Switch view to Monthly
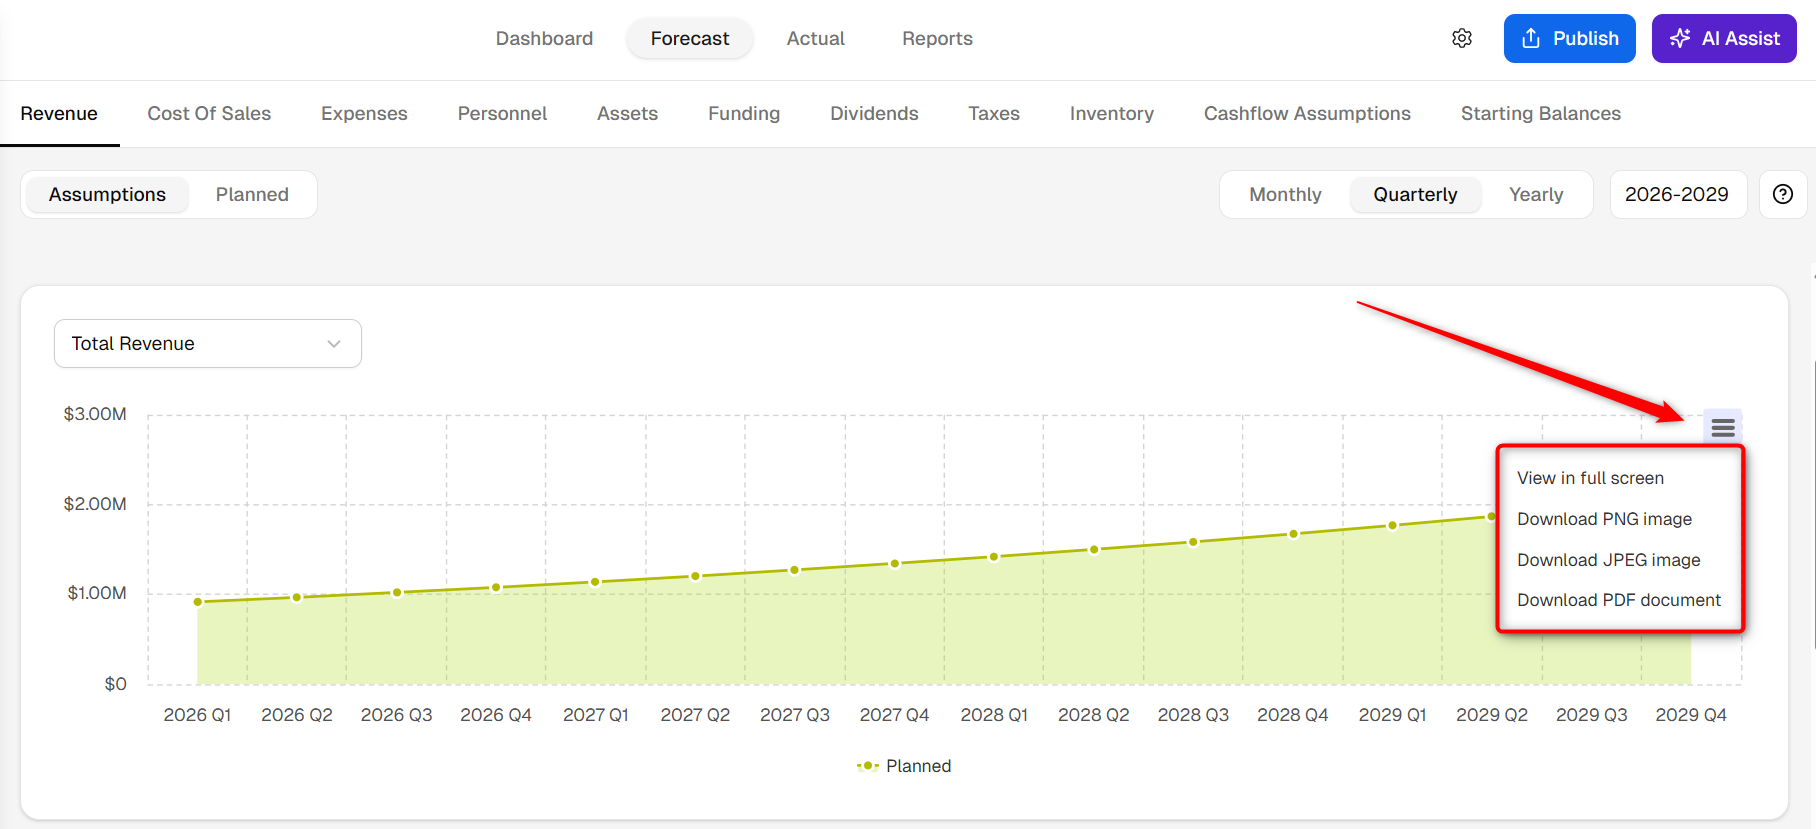This screenshot has height=829, width=1816. (1285, 194)
